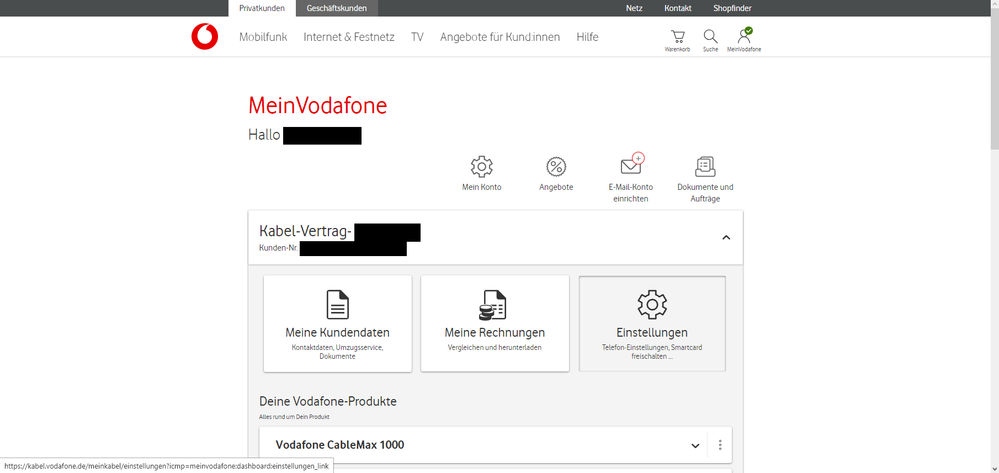Click the Vodafone logo
The height and width of the screenshot is (473, 999).
click(x=205, y=37)
